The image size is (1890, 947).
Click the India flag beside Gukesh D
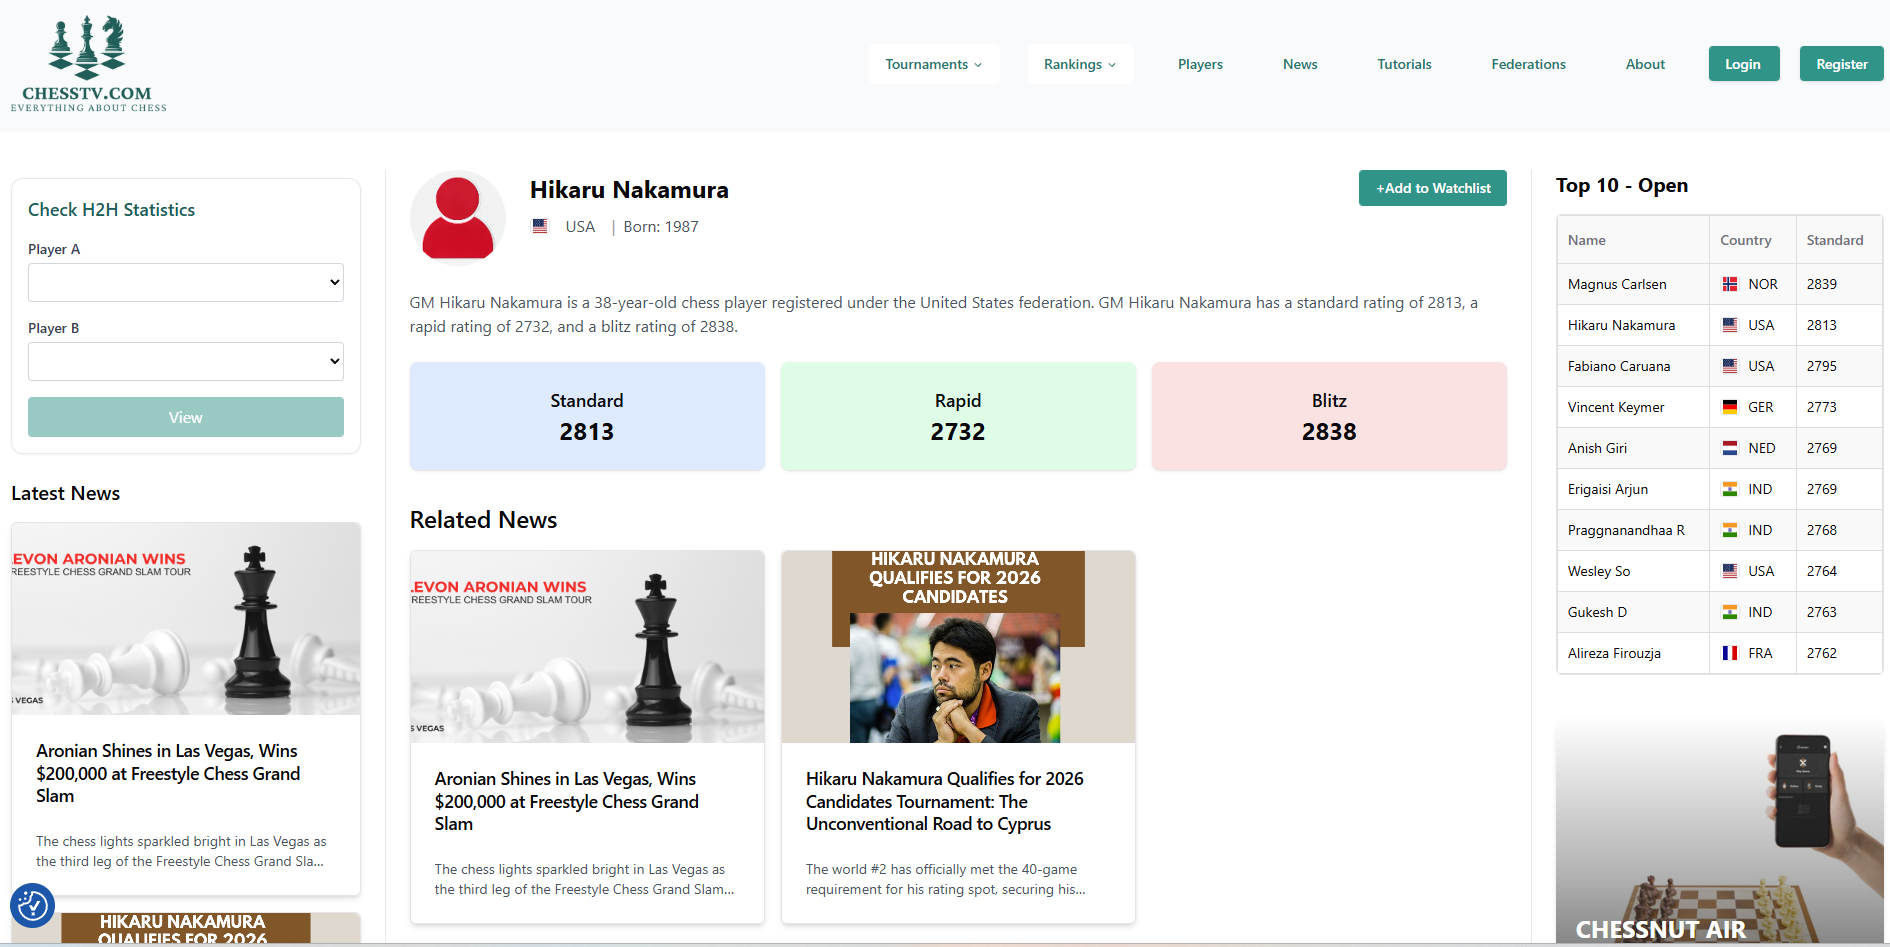tap(1730, 612)
